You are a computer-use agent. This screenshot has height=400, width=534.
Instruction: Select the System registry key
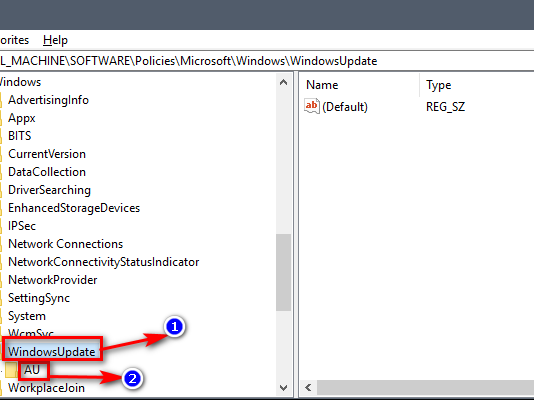coord(27,316)
